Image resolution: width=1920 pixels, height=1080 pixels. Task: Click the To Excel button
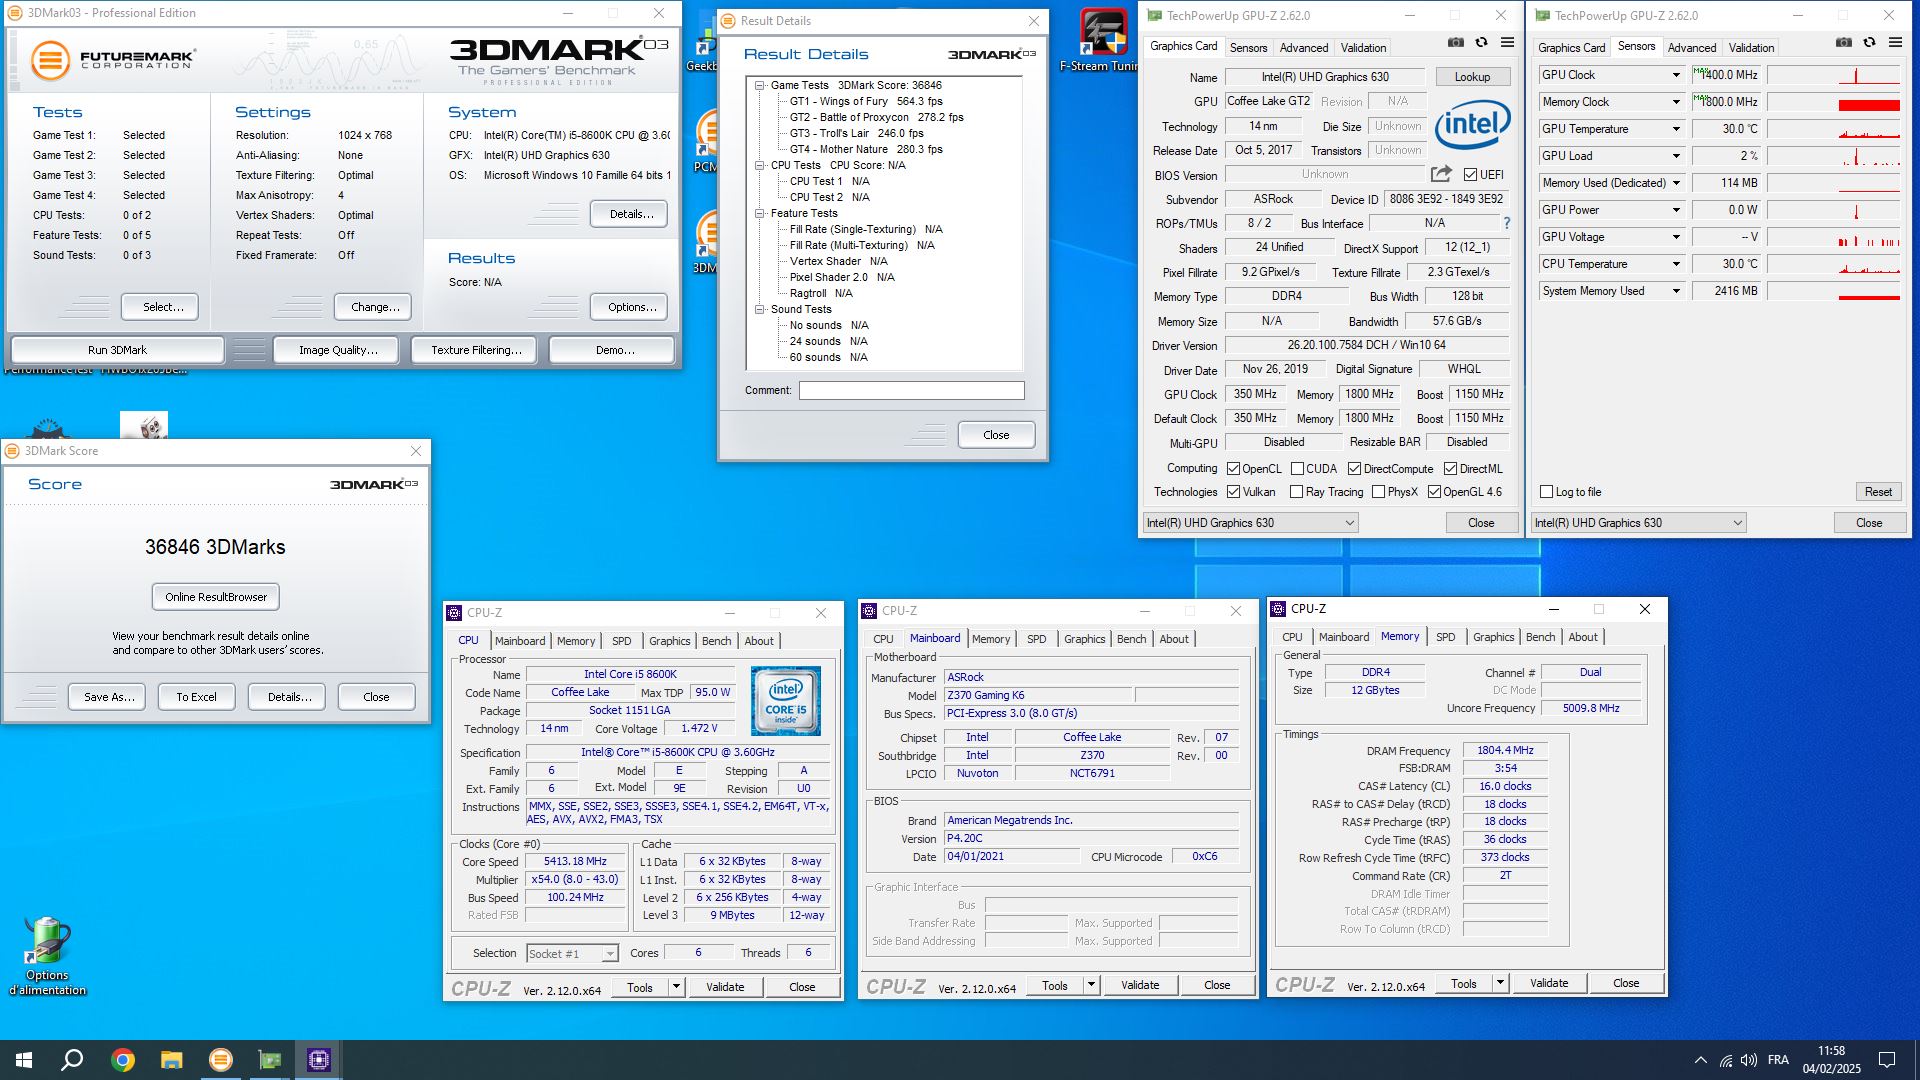tap(196, 697)
